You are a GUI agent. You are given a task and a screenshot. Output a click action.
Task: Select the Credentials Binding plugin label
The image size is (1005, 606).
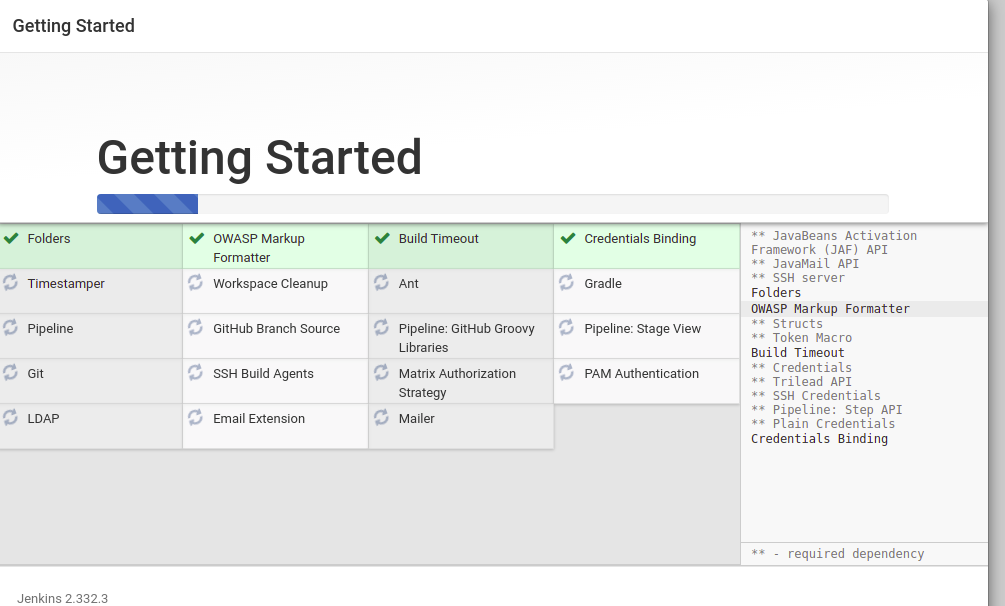(640, 239)
